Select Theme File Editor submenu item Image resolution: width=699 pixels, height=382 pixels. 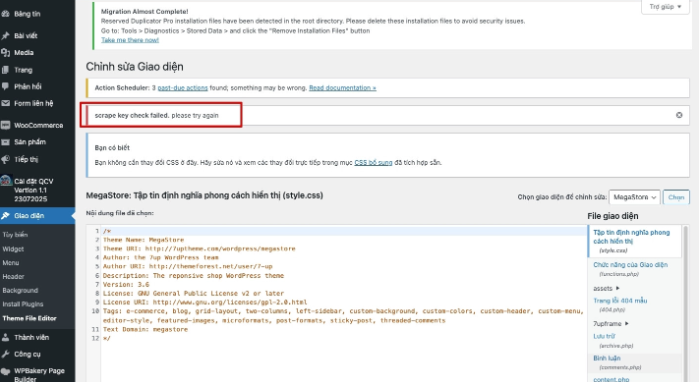29,318
